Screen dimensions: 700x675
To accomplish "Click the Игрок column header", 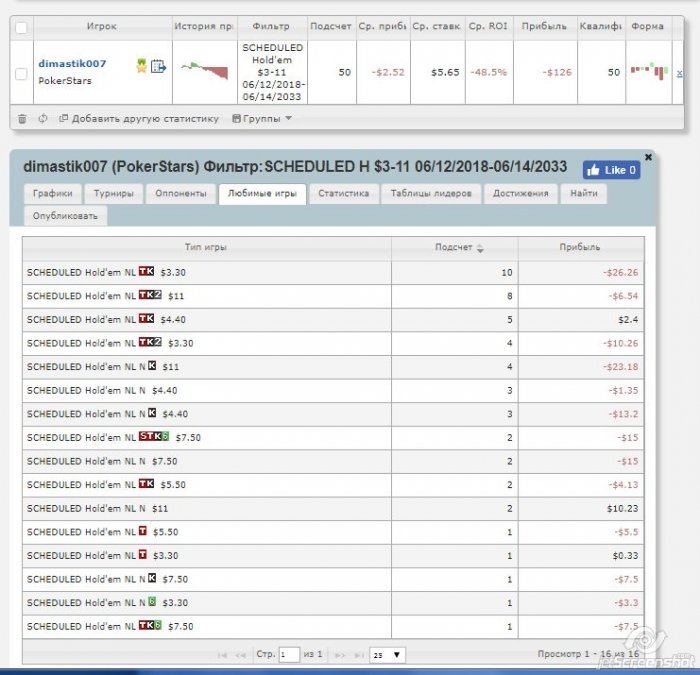I will [x=103, y=27].
